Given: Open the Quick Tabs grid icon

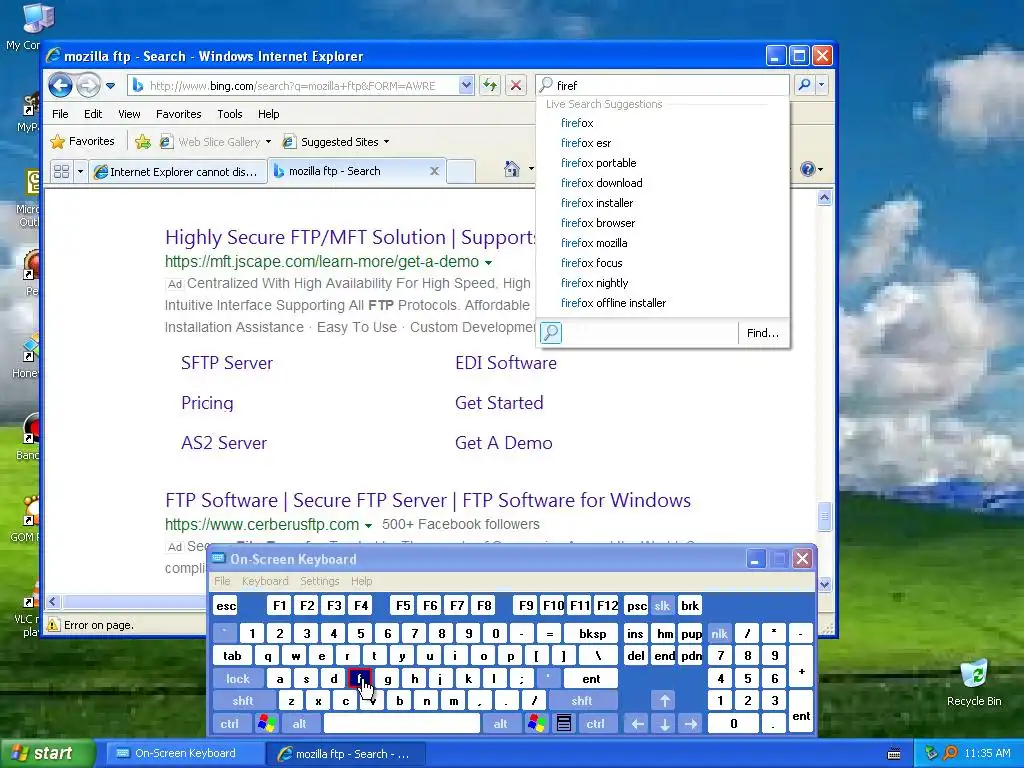Looking at the screenshot, I should pyautogui.click(x=61, y=171).
